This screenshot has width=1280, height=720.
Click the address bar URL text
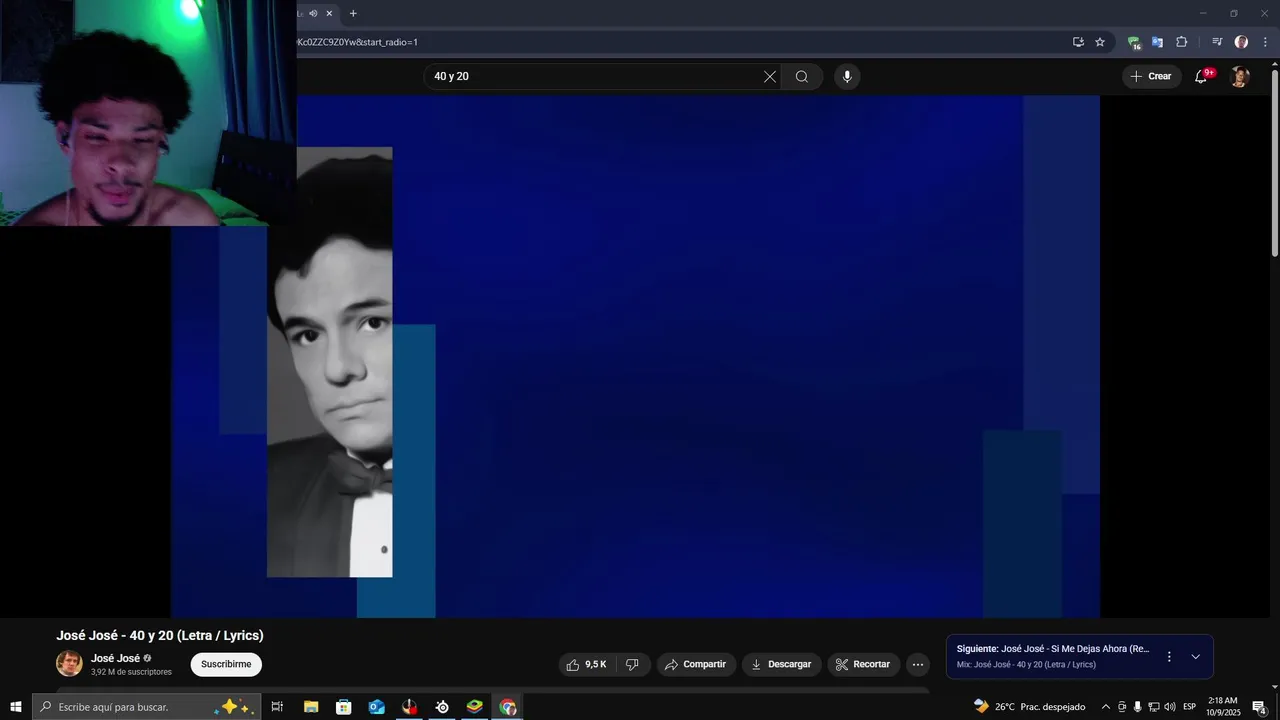click(x=358, y=42)
